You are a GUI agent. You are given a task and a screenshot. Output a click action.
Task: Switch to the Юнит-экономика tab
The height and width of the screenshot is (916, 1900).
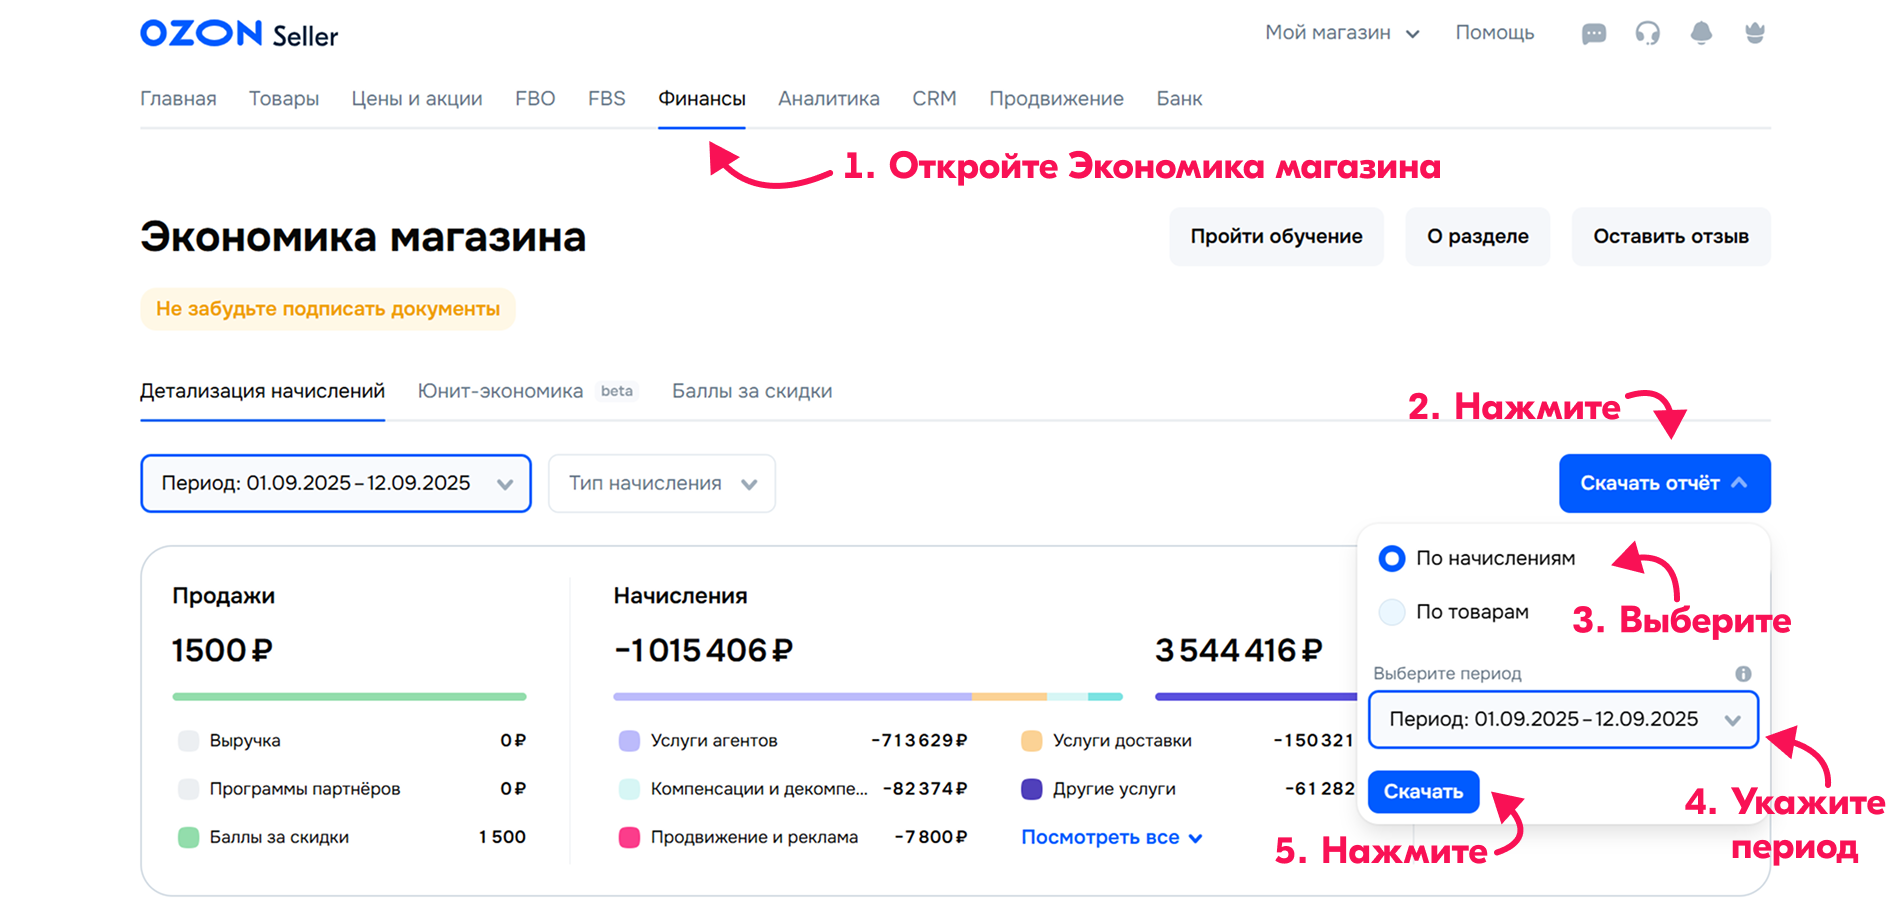500,391
